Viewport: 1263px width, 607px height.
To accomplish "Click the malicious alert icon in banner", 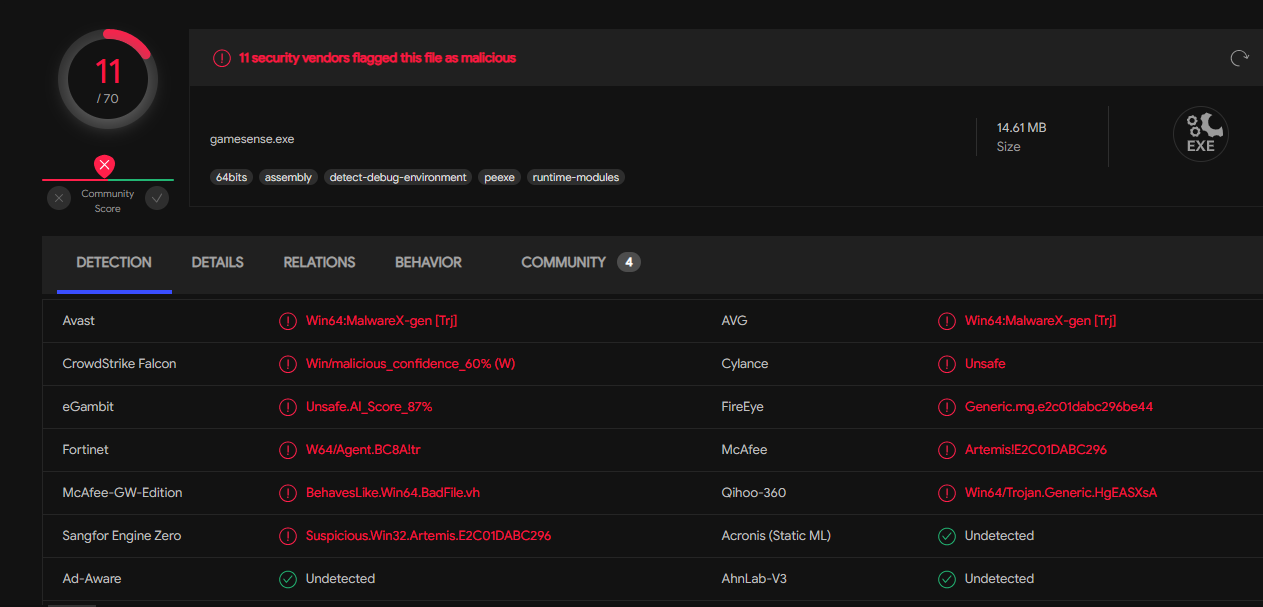I will (222, 58).
